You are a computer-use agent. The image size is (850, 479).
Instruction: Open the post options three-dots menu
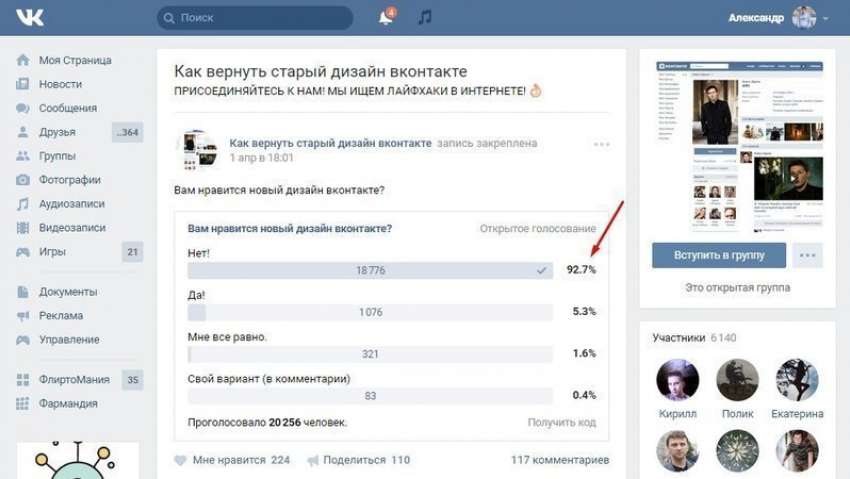click(x=602, y=144)
